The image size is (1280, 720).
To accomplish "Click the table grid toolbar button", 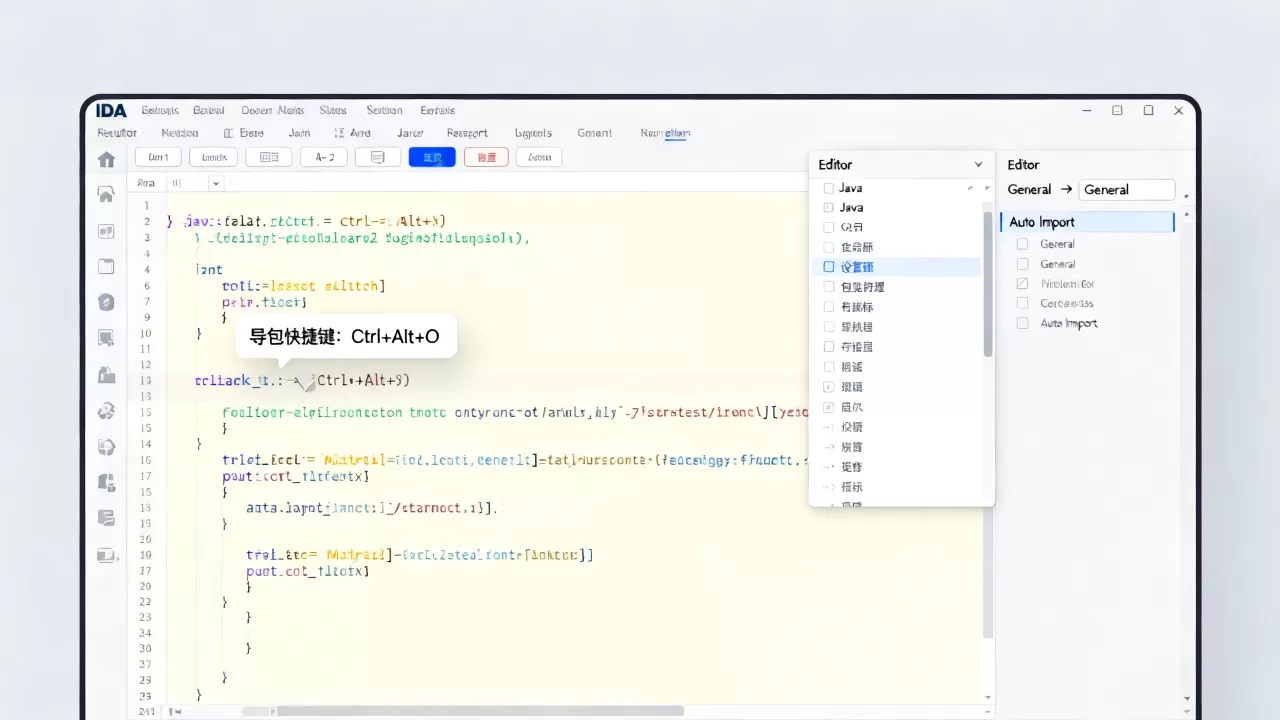I will pos(269,157).
